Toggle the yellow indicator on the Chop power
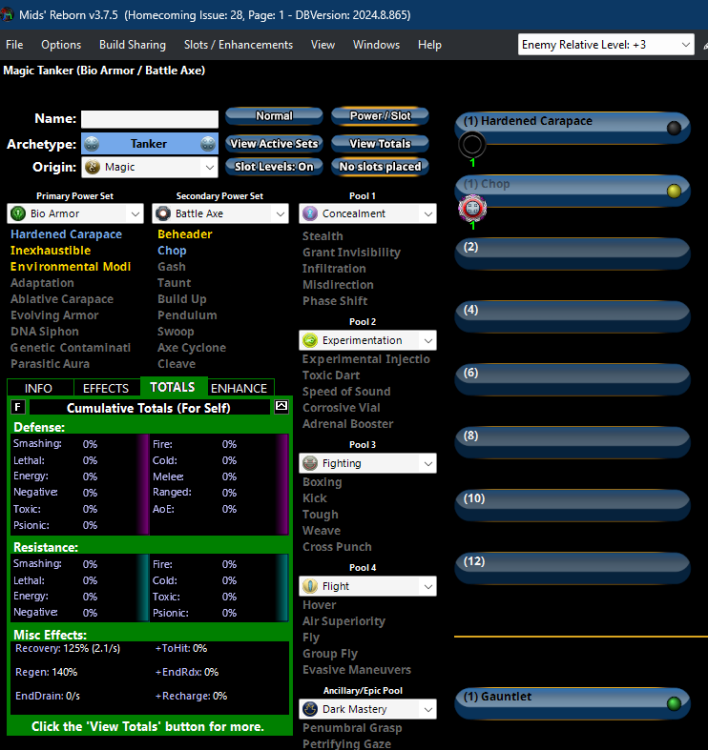 [673, 191]
